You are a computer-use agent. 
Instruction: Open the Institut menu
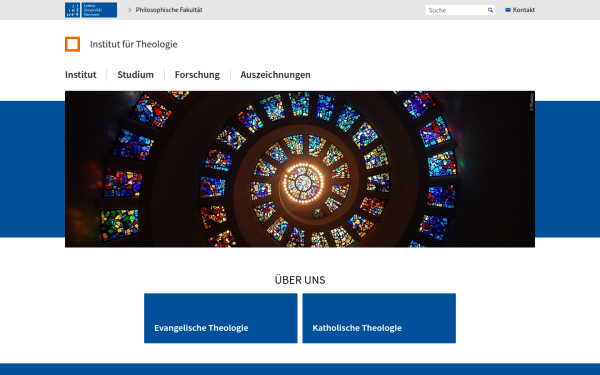(80, 75)
